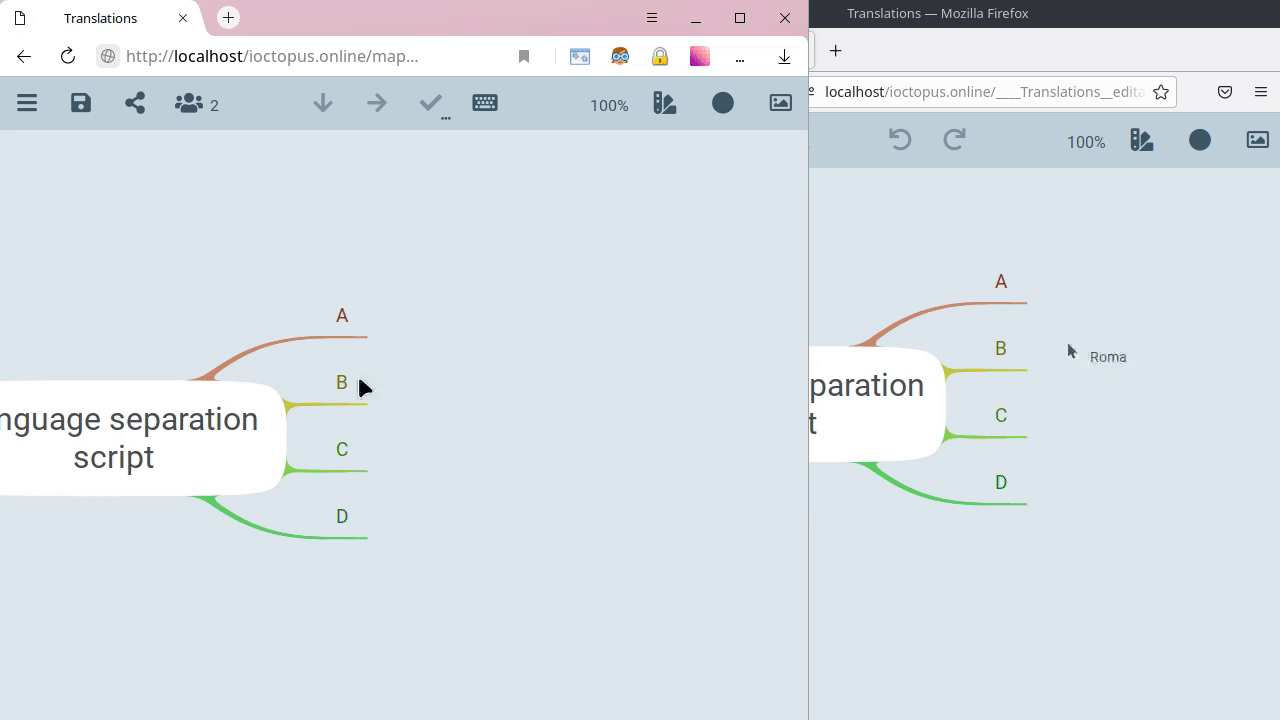1280x720 pixels.
Task: Open a new tab in left browser
Action: click(229, 18)
